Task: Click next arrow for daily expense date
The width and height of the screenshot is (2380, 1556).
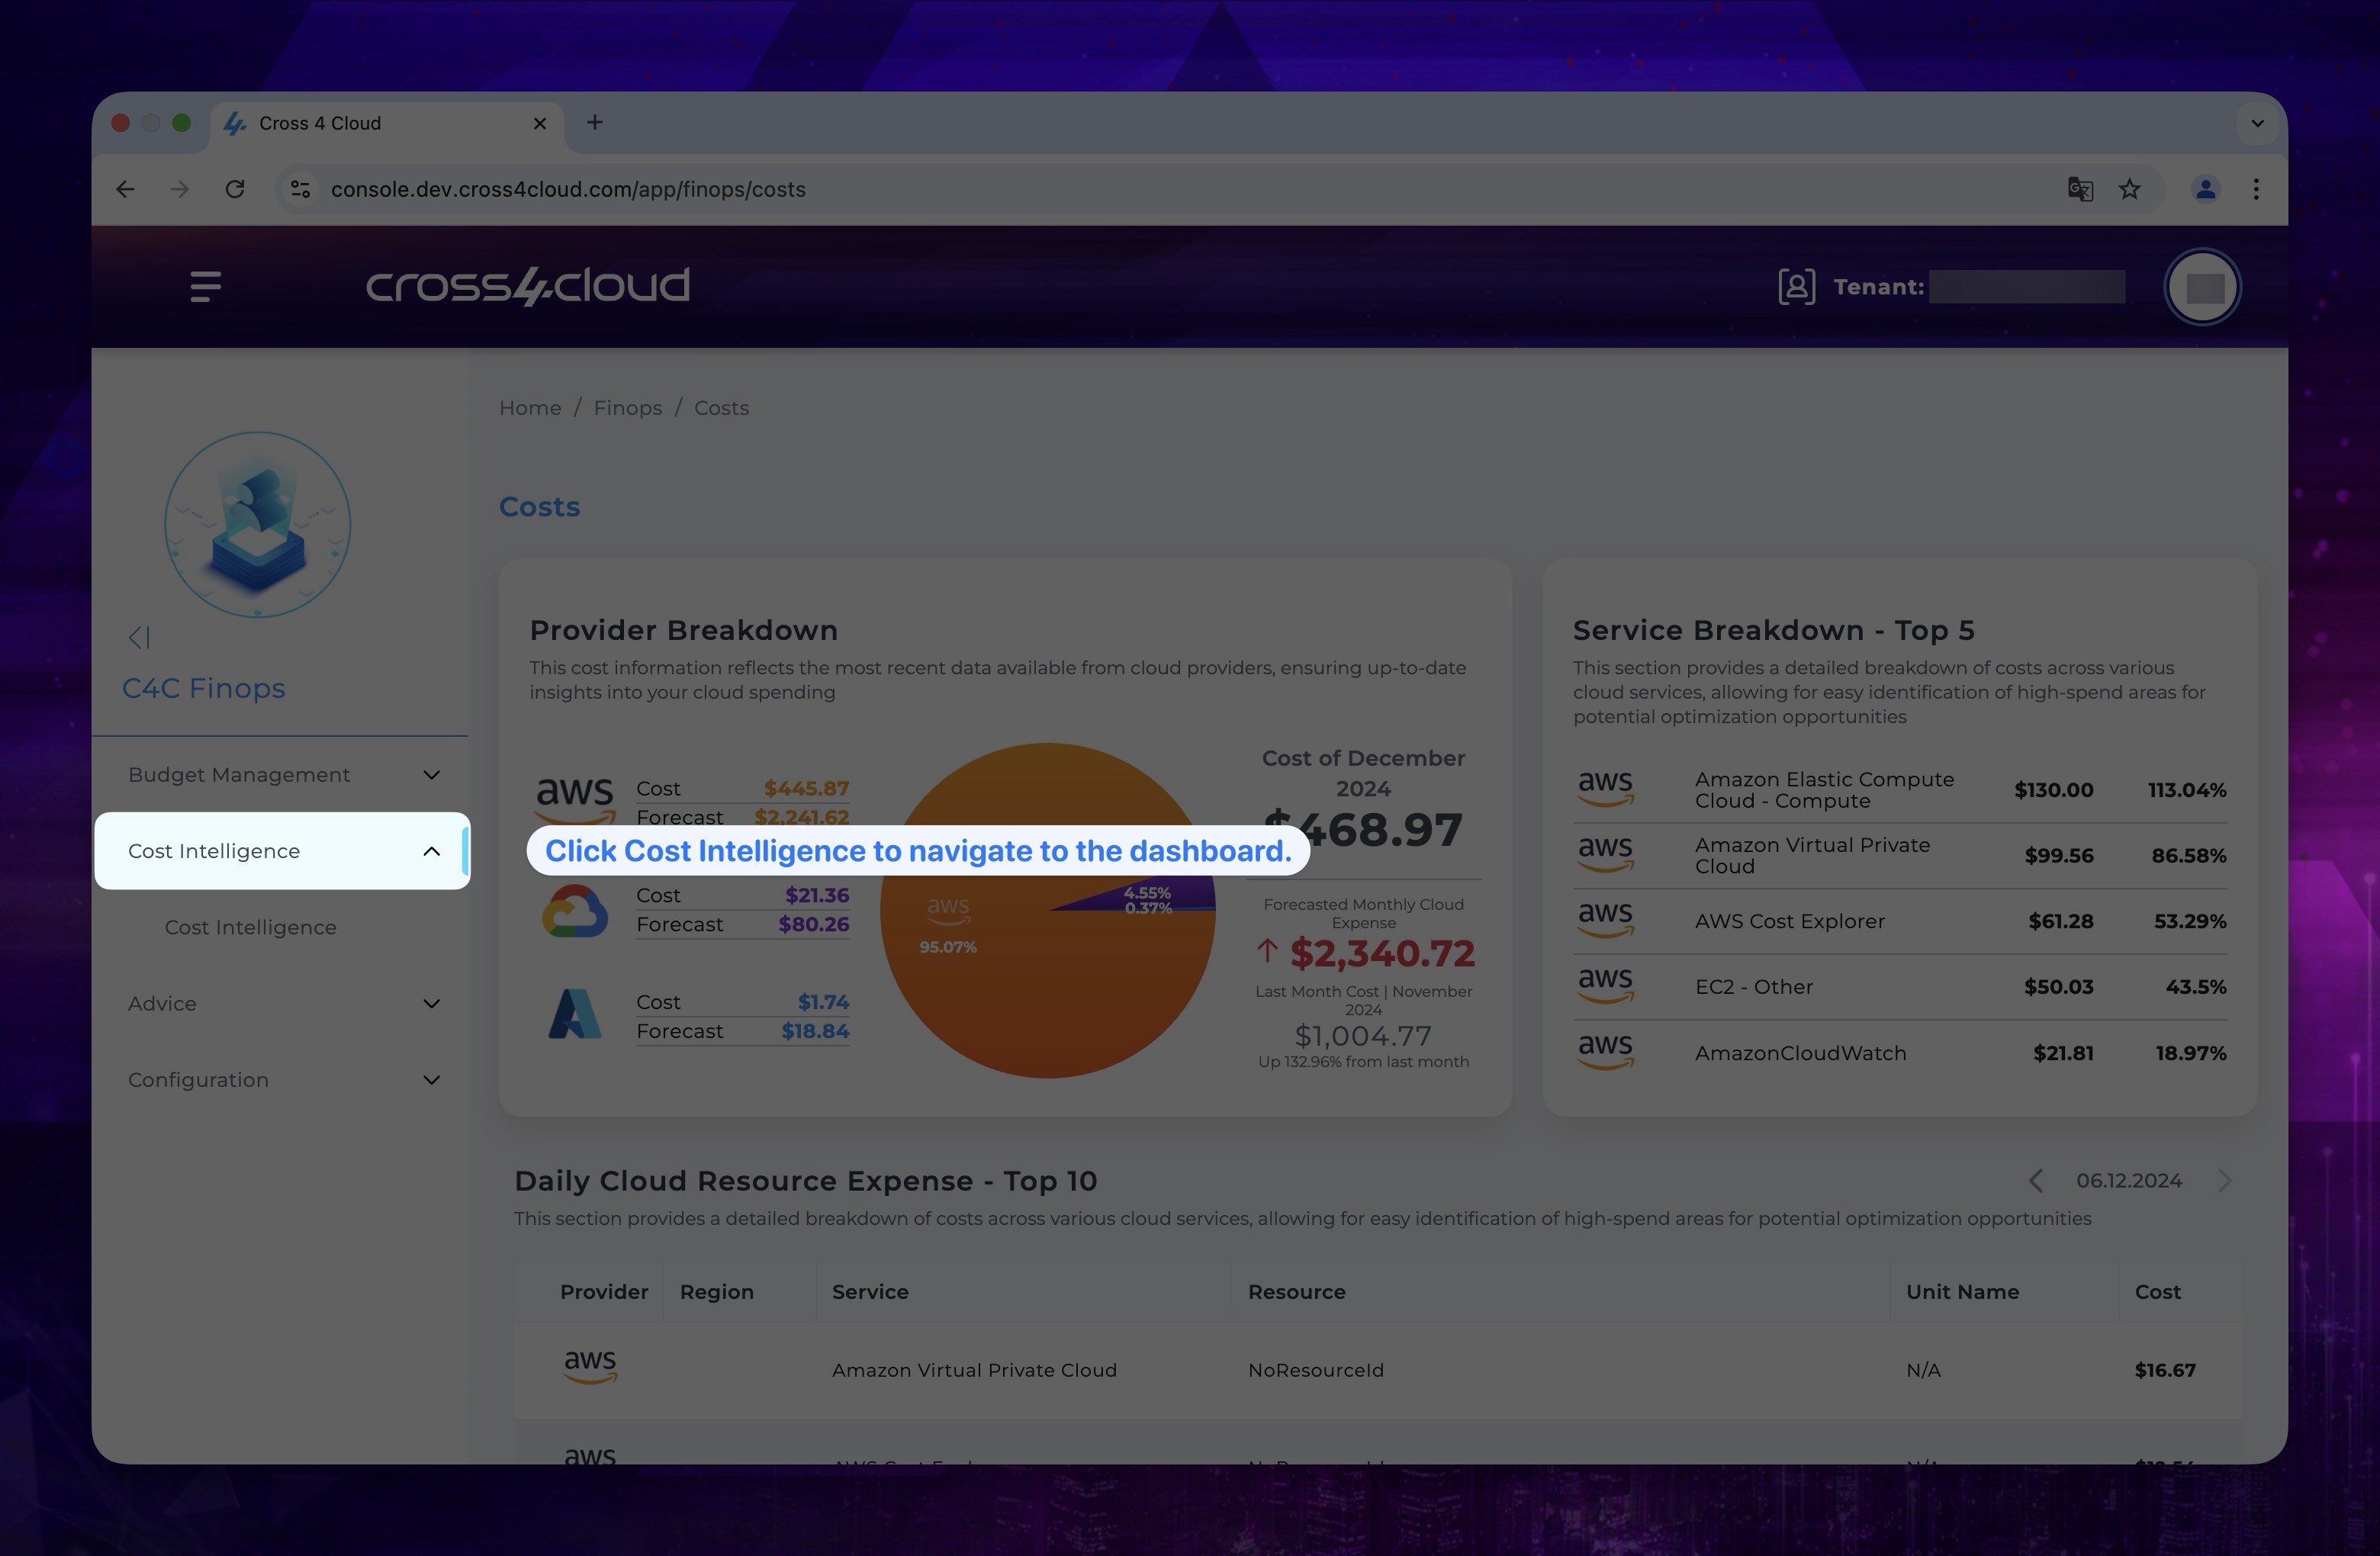Action: (2224, 1179)
